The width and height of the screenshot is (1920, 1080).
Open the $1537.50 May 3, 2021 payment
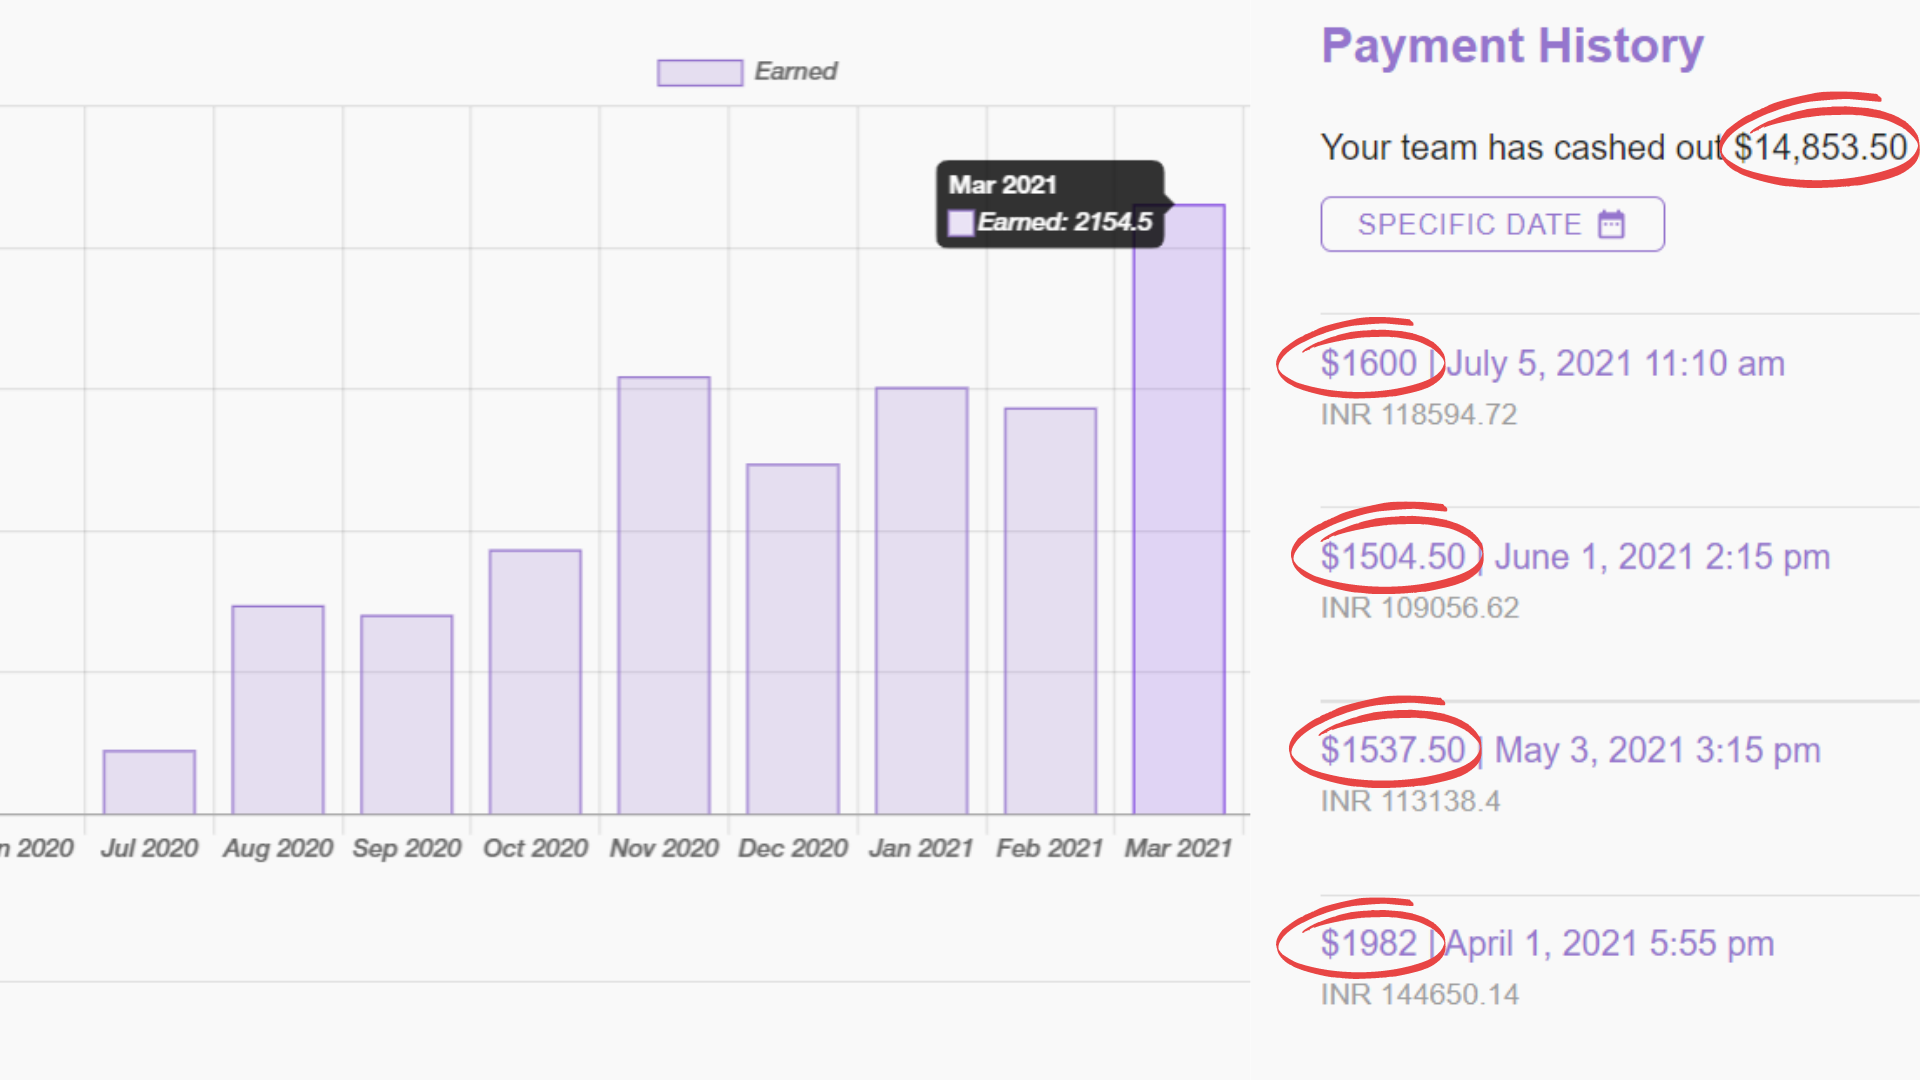pos(1569,750)
